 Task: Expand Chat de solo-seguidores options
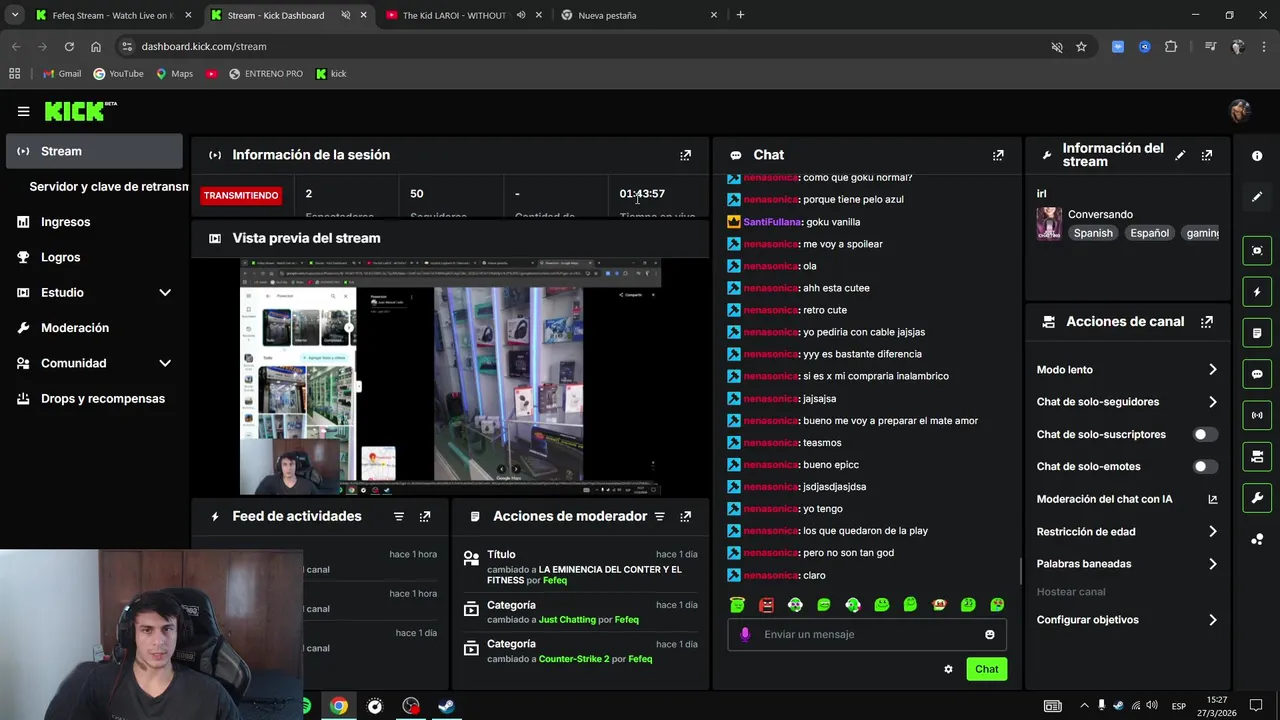pos(1213,402)
